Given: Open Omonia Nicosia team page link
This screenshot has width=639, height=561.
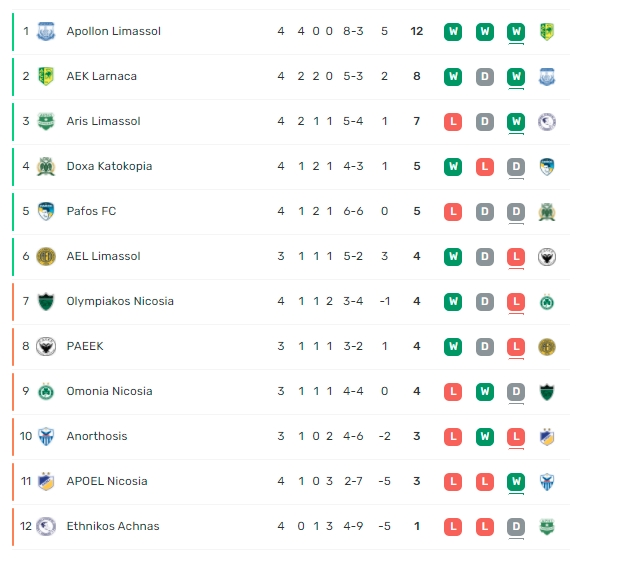Looking at the screenshot, I should coord(109,391).
